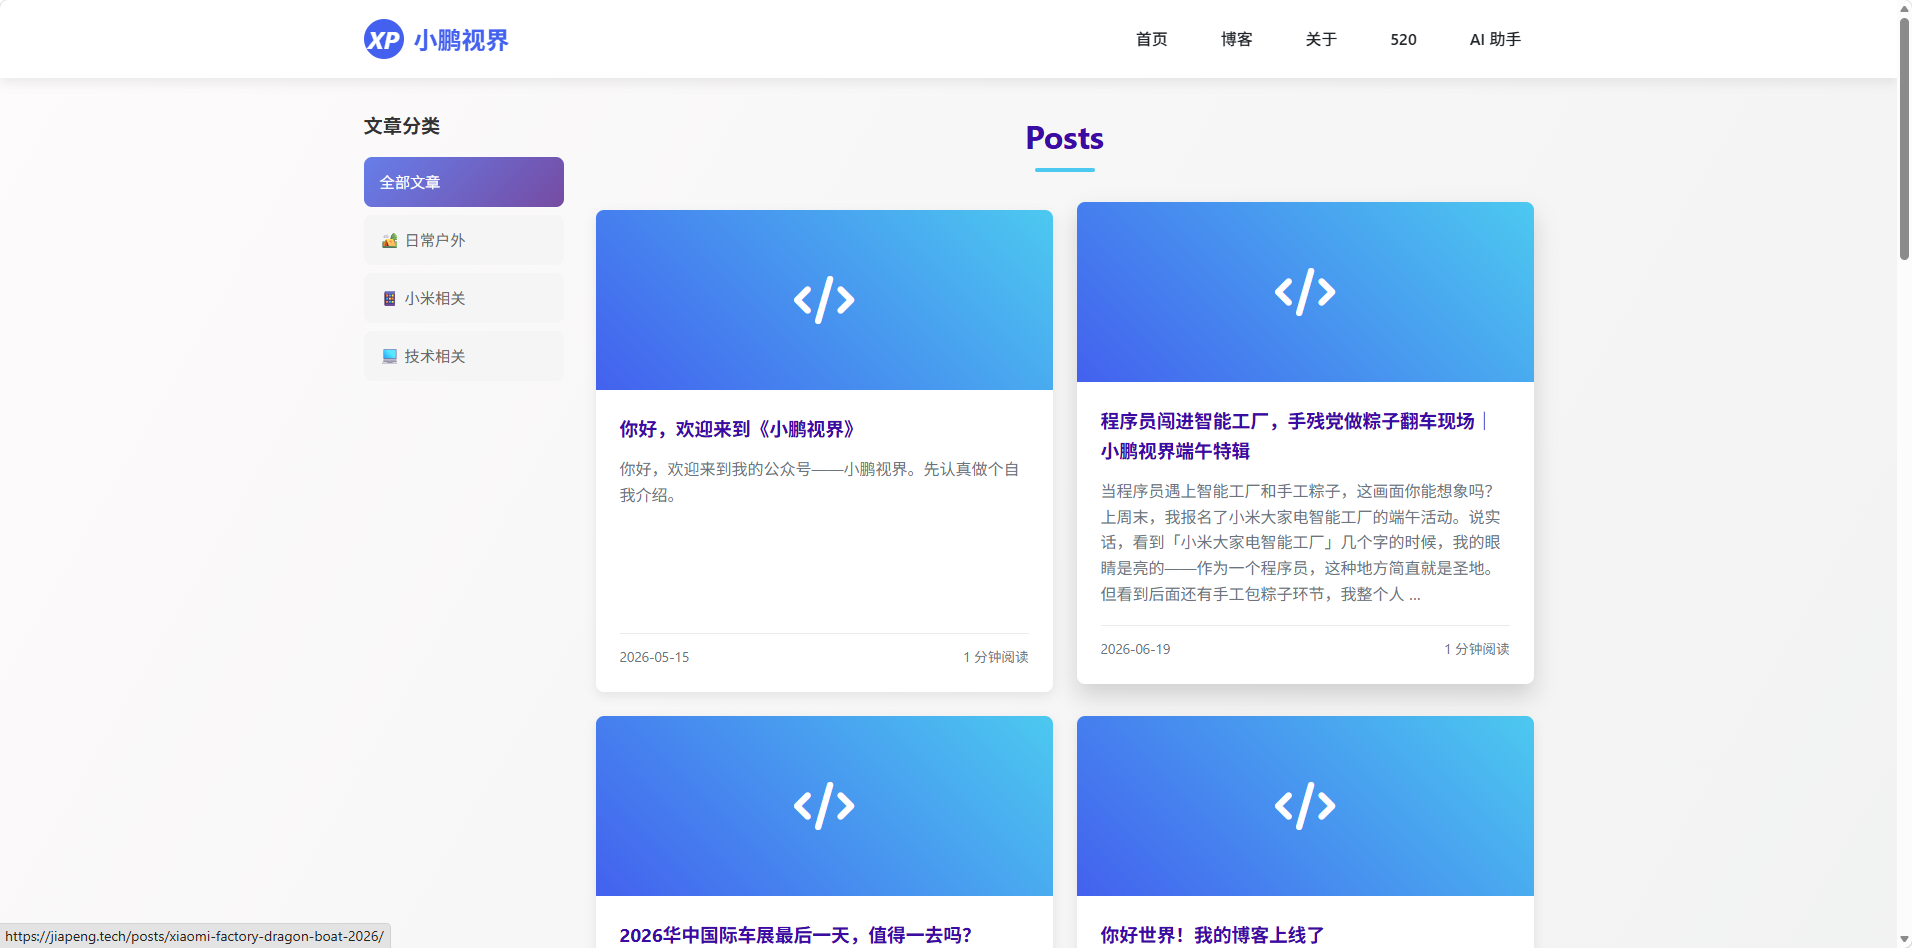1912x948 pixels.
Task: Click code icon on 程序员闯进智能工厂 card
Action: tap(1305, 292)
